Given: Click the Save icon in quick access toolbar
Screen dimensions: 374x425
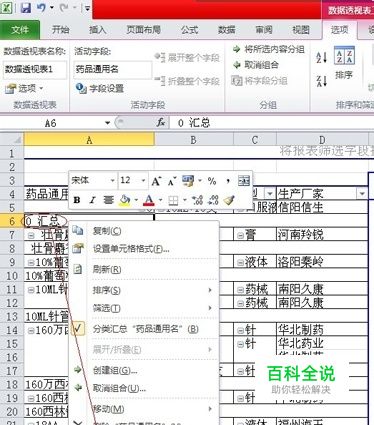Looking at the screenshot, I should pyautogui.click(x=26, y=8).
